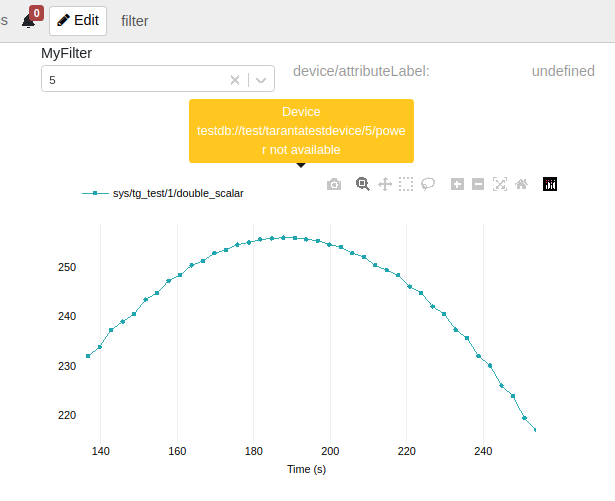Click the x-axis tick label 160
The height and width of the screenshot is (501, 615).
[177, 451]
